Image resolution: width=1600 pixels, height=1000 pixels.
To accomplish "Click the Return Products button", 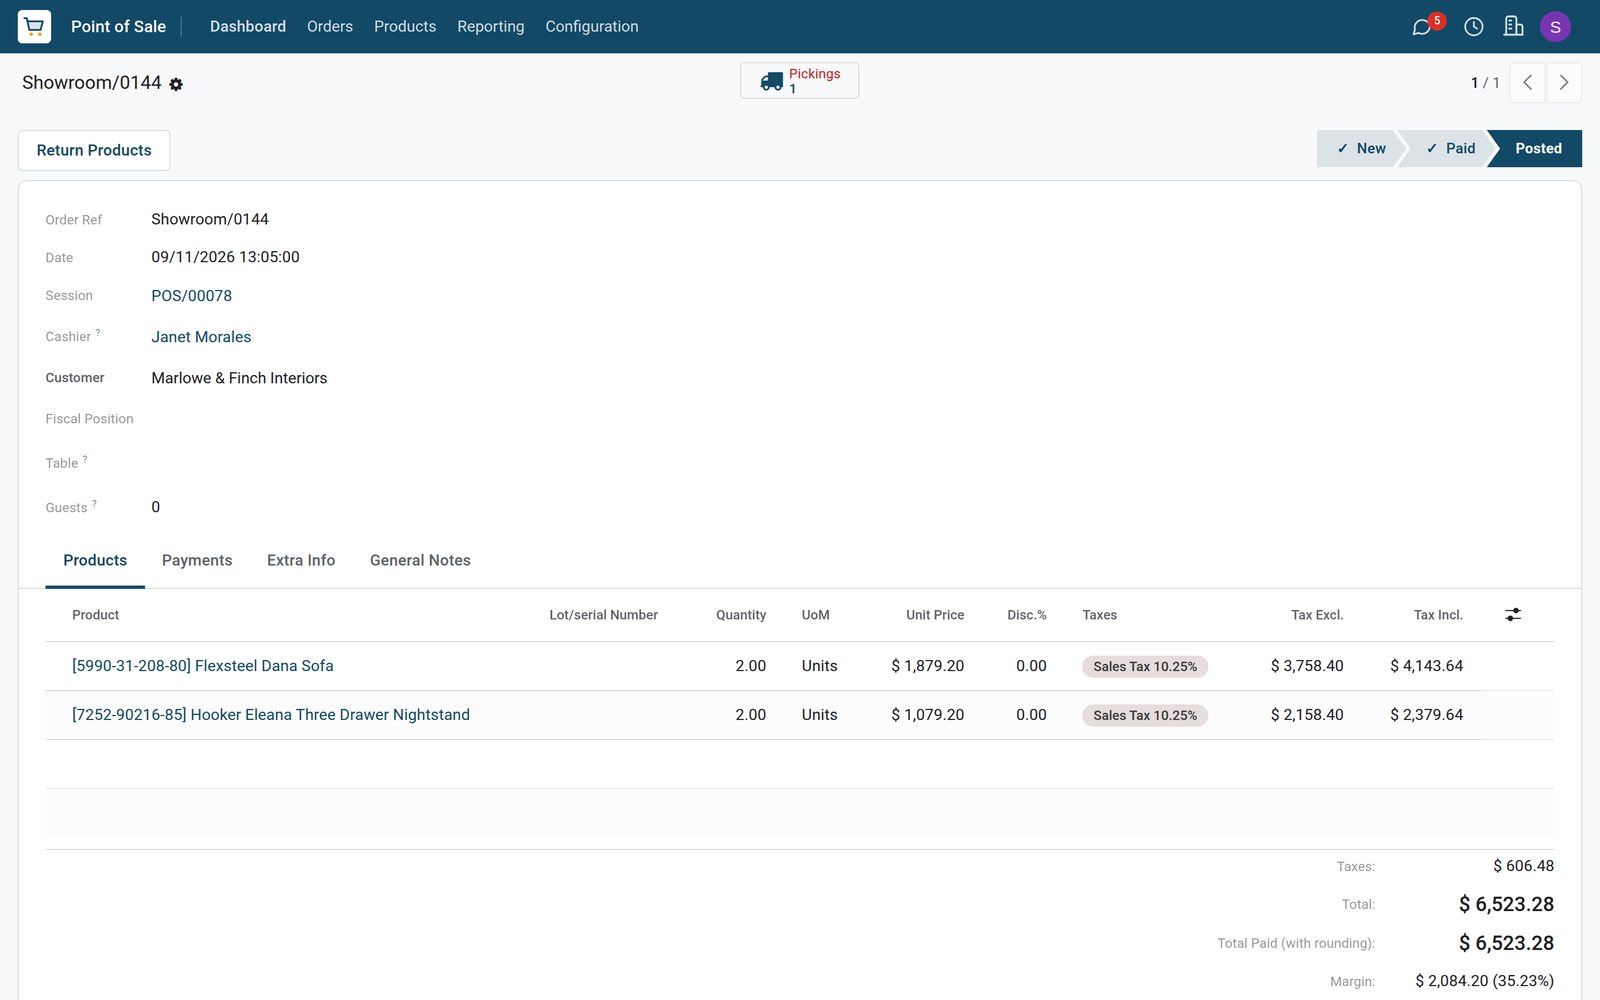I will (x=94, y=150).
